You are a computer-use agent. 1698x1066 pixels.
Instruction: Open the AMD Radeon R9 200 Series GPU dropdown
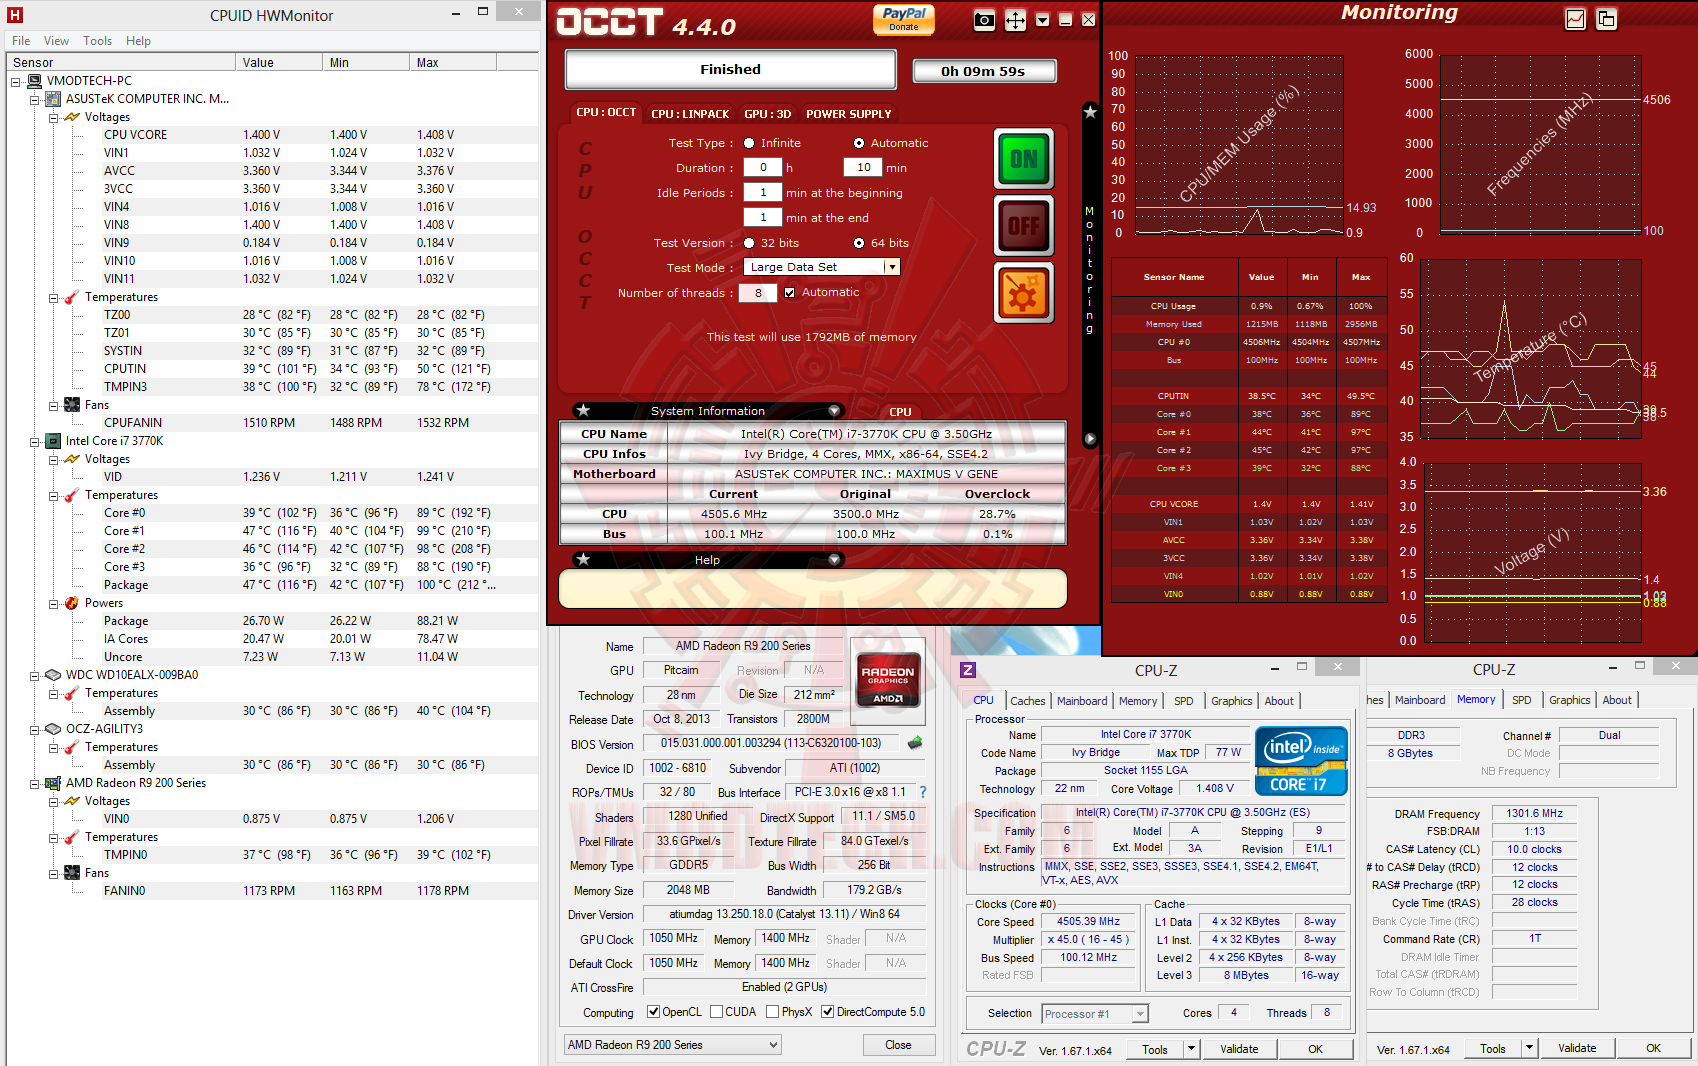(x=672, y=1045)
